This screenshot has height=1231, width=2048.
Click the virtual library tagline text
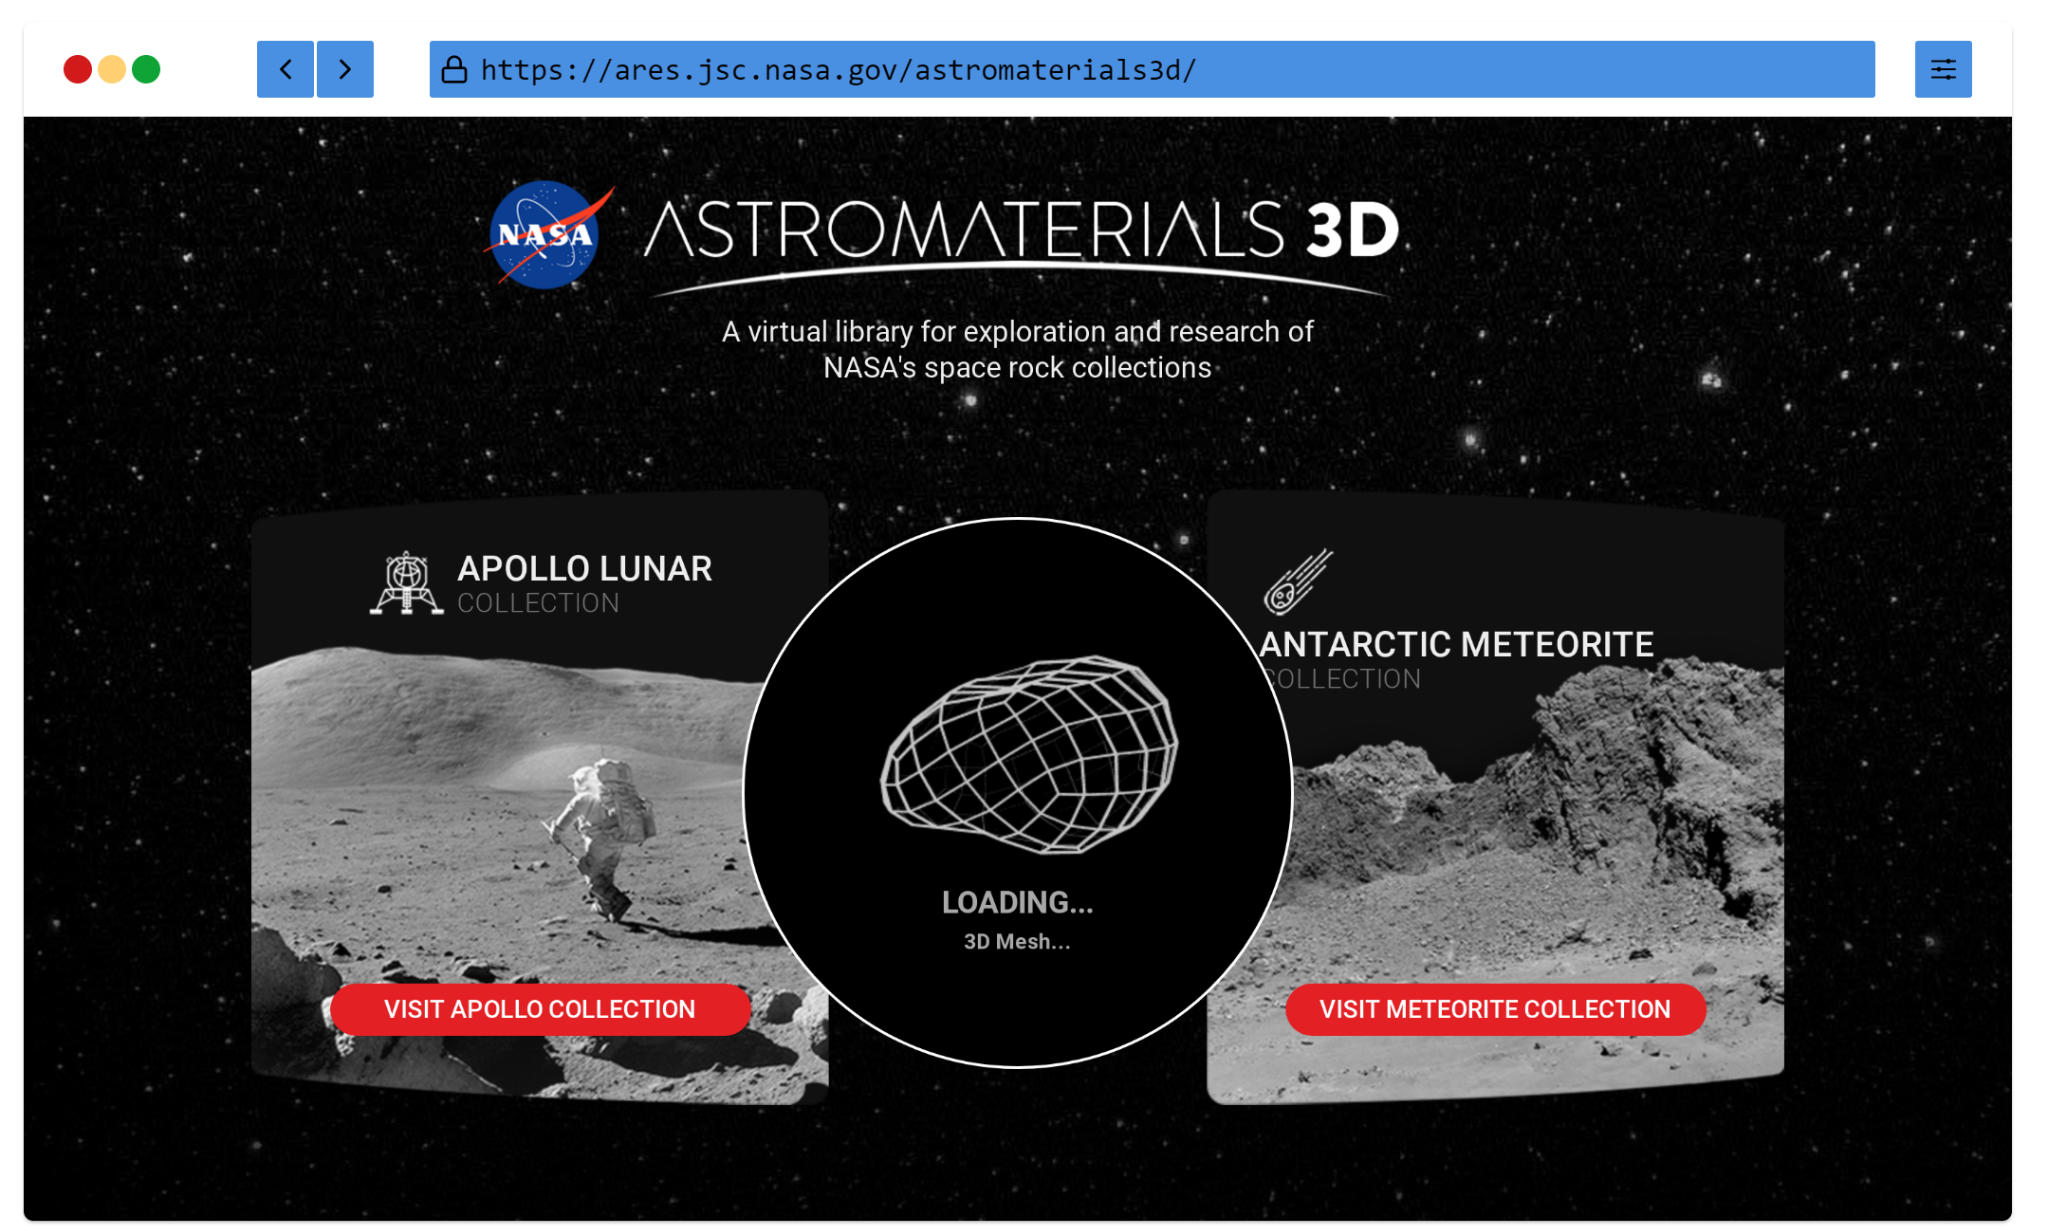[1017, 349]
